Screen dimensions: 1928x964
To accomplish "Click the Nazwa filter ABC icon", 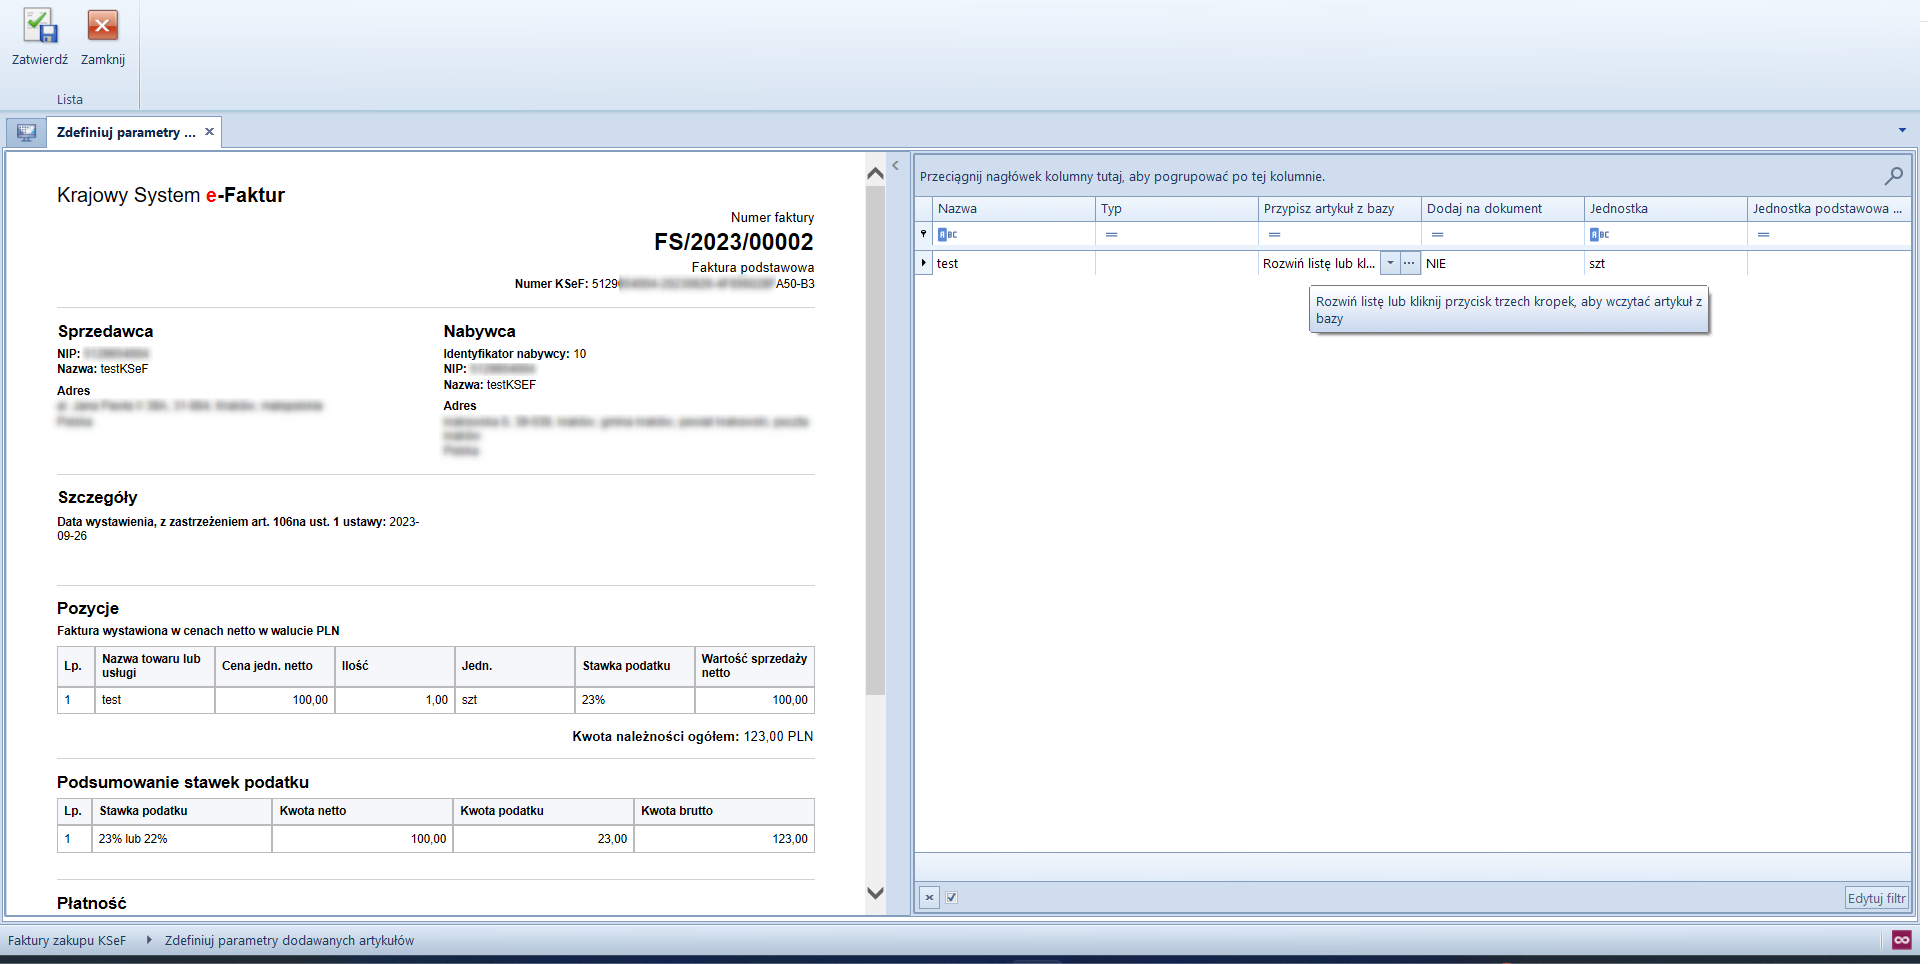I will click(947, 235).
